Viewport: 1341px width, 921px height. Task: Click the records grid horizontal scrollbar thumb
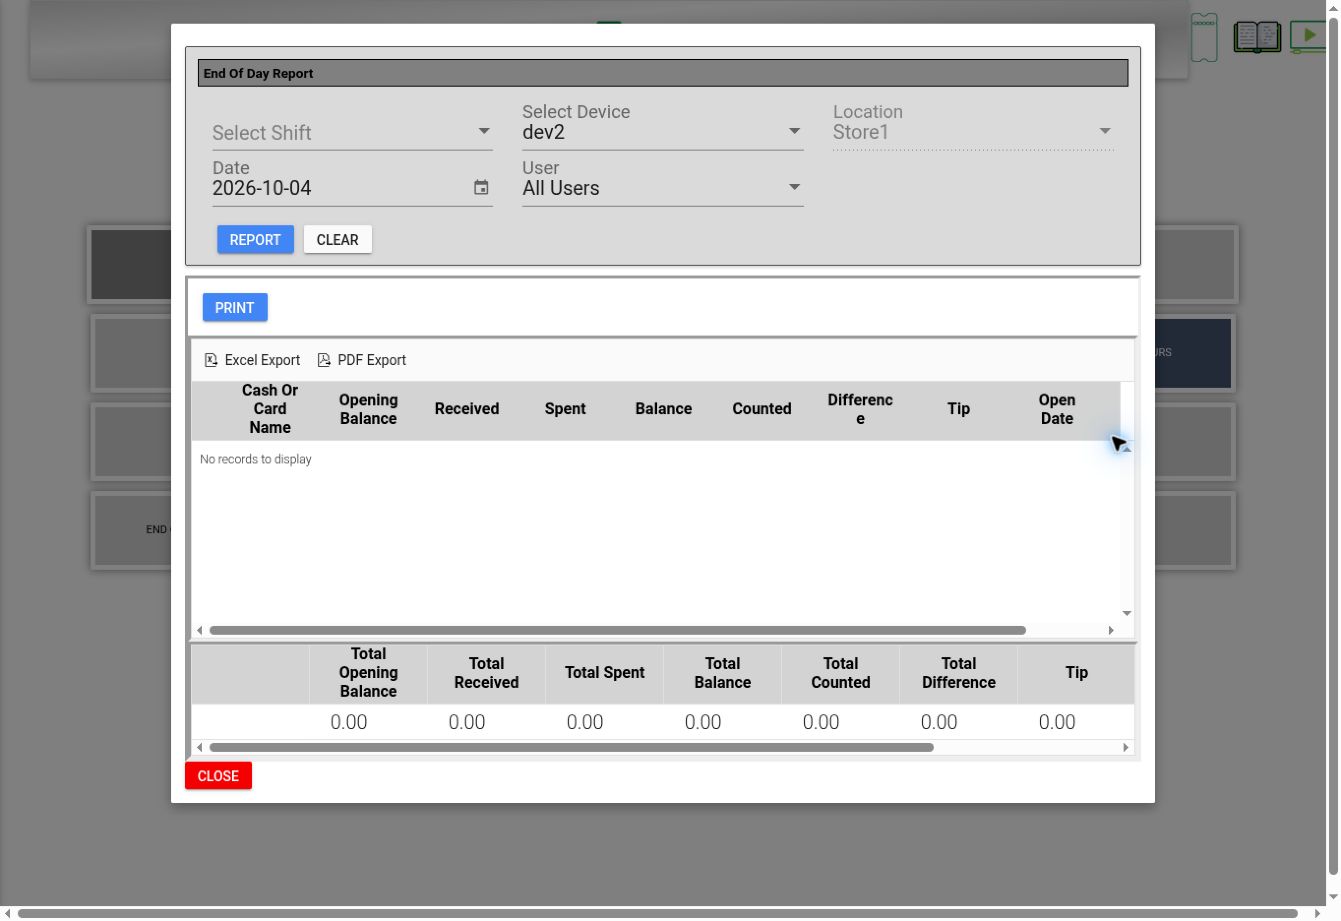point(617,630)
